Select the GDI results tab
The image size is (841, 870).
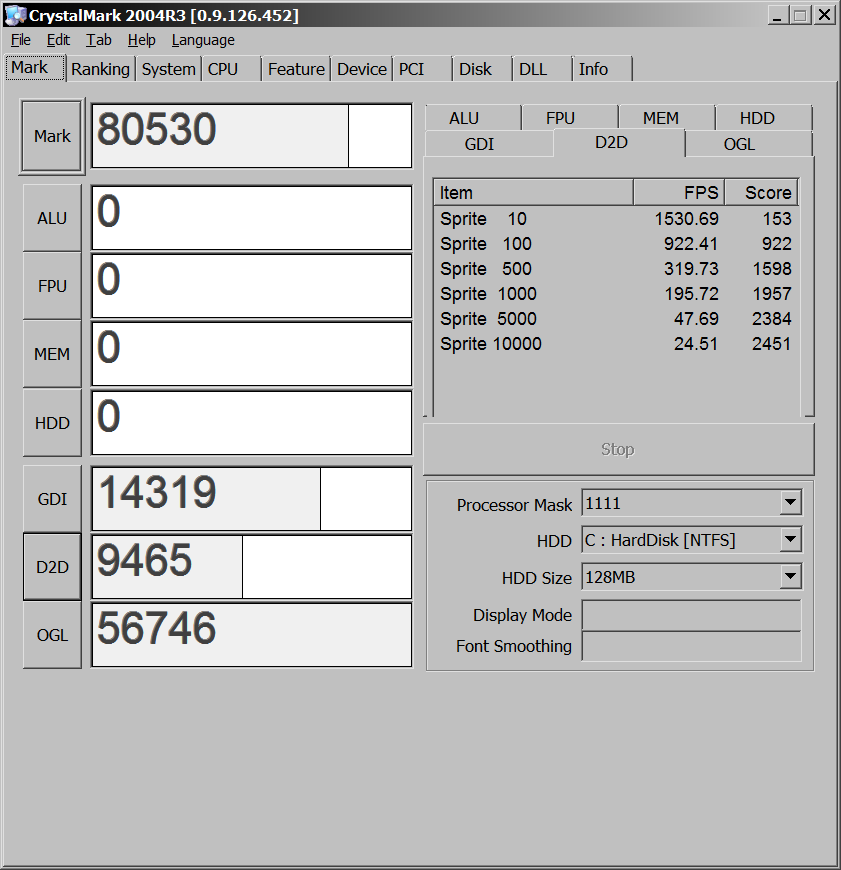click(480, 144)
